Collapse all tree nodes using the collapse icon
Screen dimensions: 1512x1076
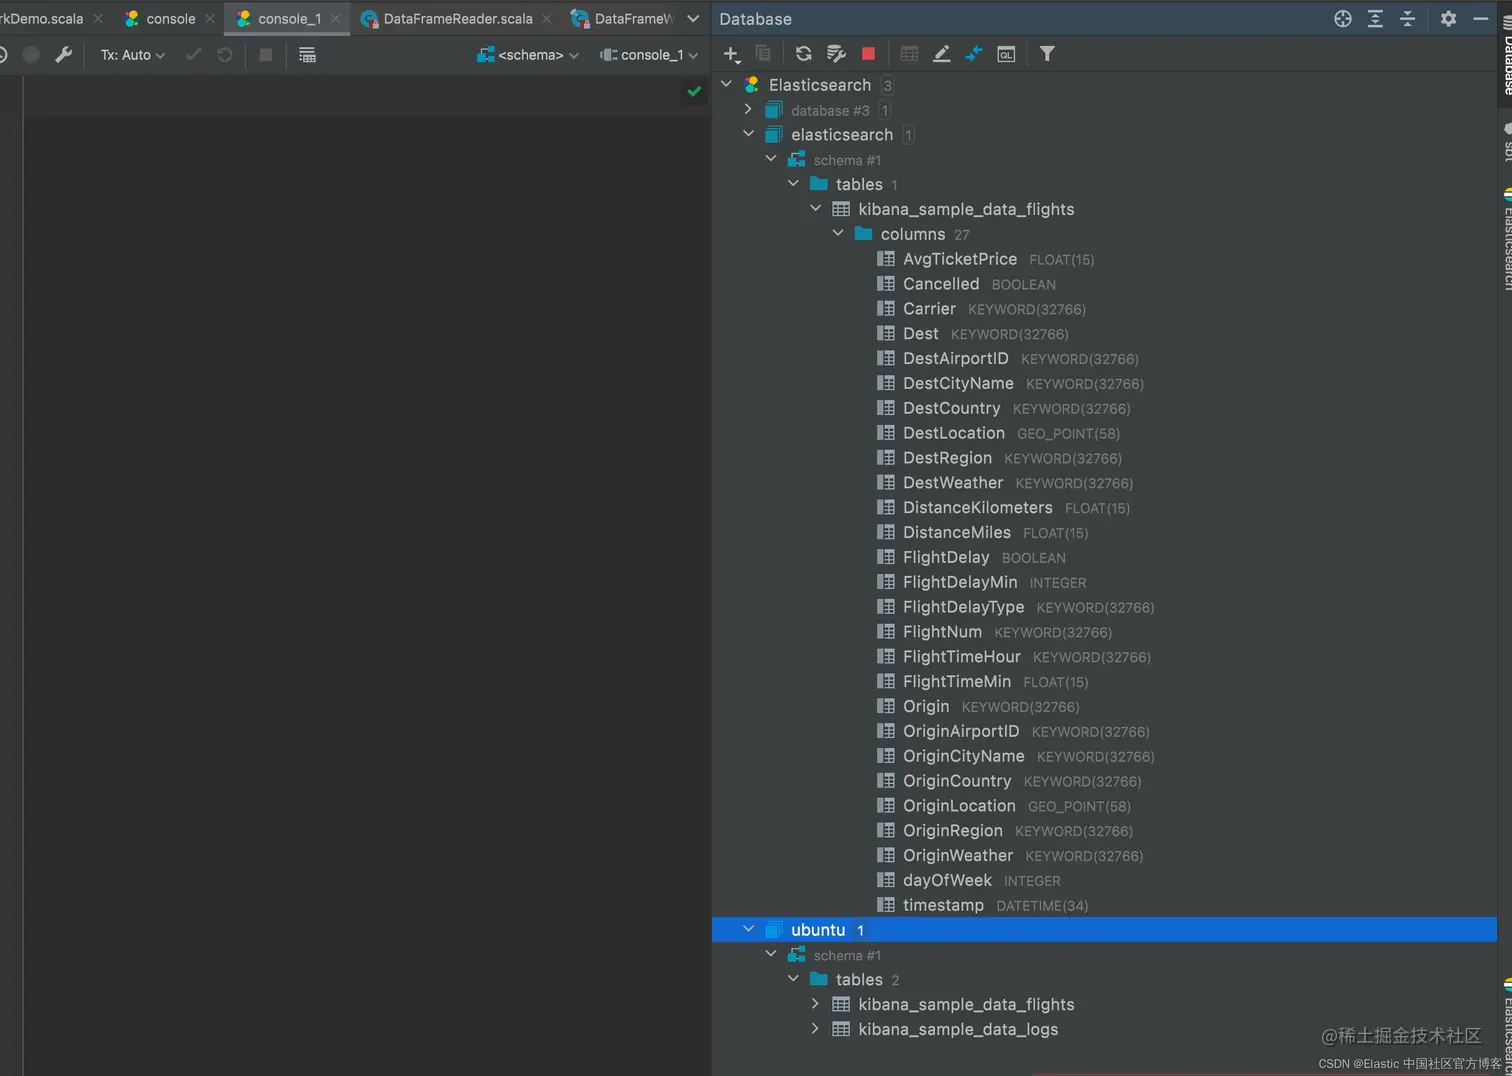[x=1408, y=18]
